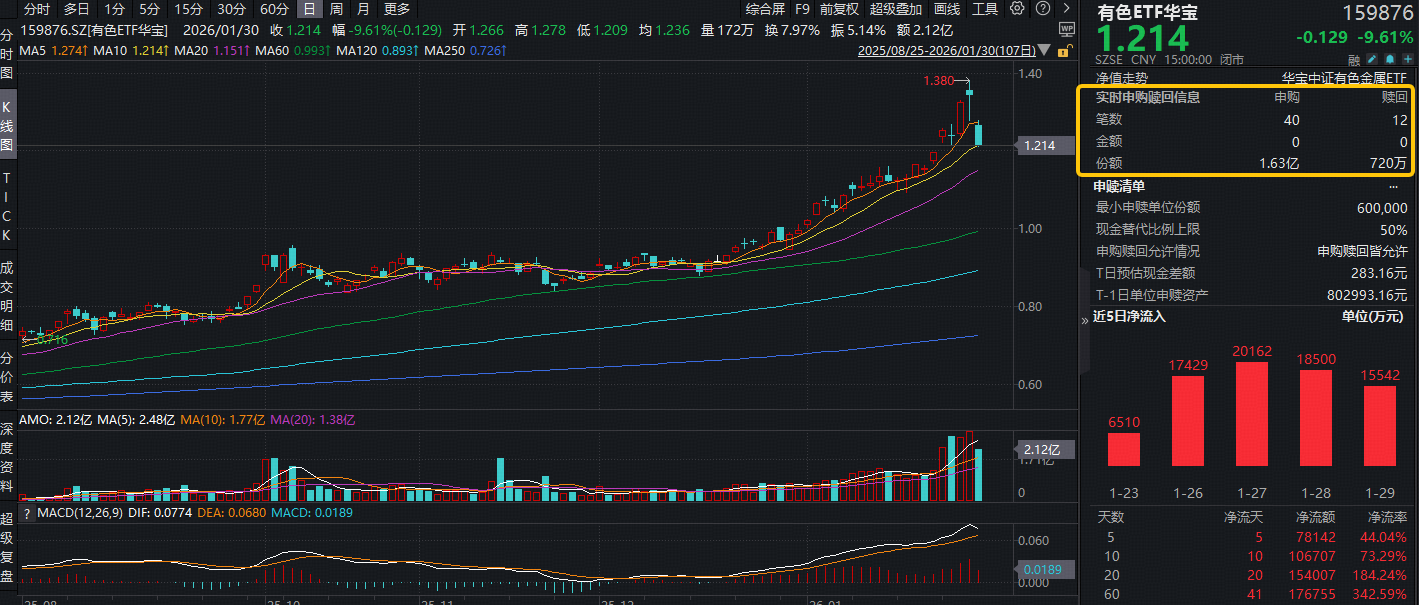
Task: Click the MACD question mark help icon
Action: pos(27,513)
